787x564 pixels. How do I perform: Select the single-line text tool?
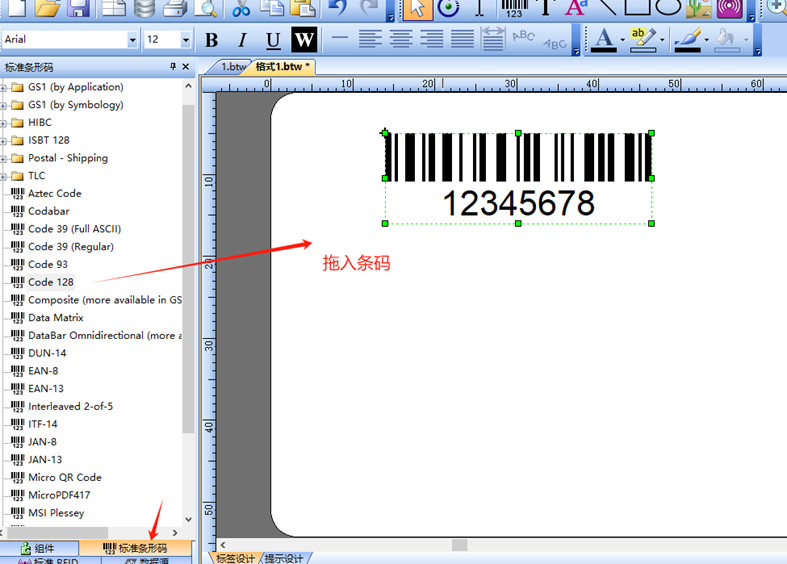point(546,8)
